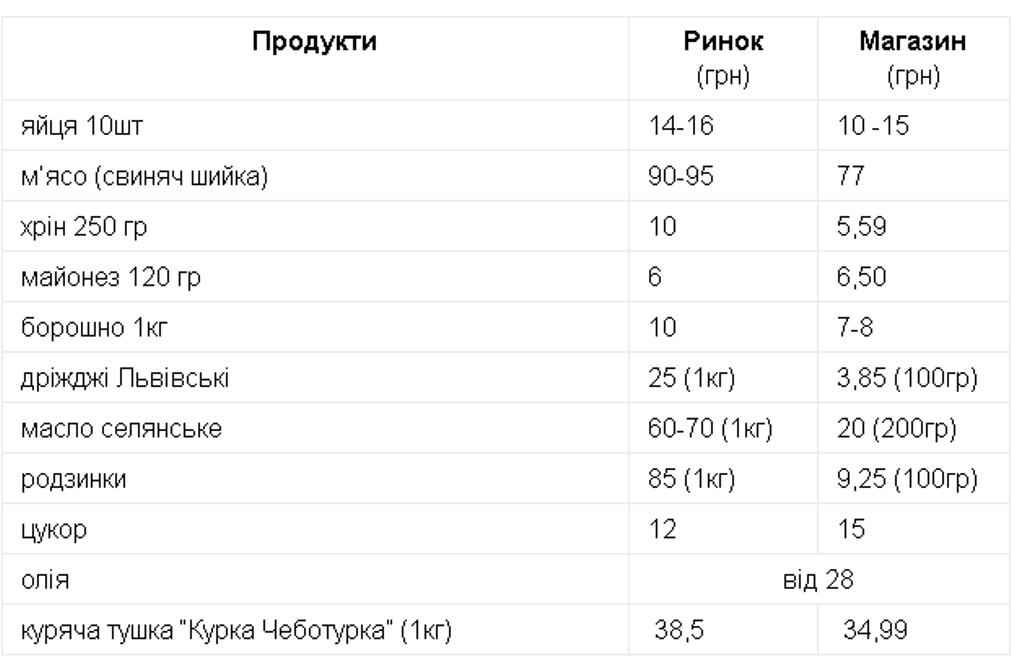Image resolution: width=1024 pixels, height=672 pixels.
Task: Select the "цукор" row label
Action: pyautogui.click(x=44, y=530)
